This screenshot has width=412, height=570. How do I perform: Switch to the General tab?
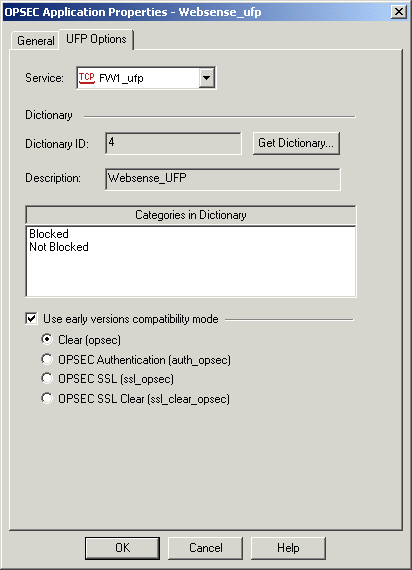(36, 41)
